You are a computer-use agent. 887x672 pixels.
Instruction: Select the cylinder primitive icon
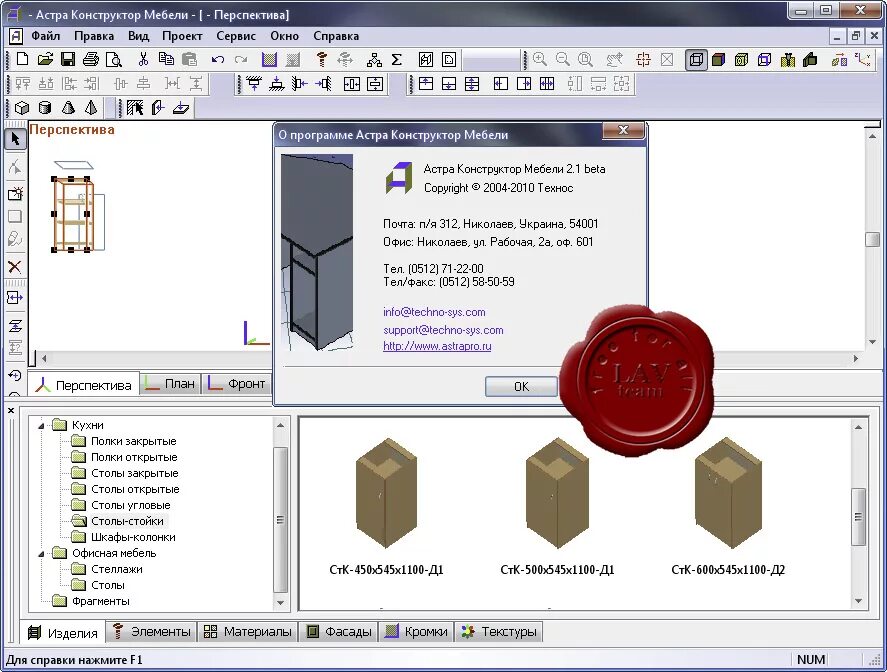pyautogui.click(x=45, y=107)
